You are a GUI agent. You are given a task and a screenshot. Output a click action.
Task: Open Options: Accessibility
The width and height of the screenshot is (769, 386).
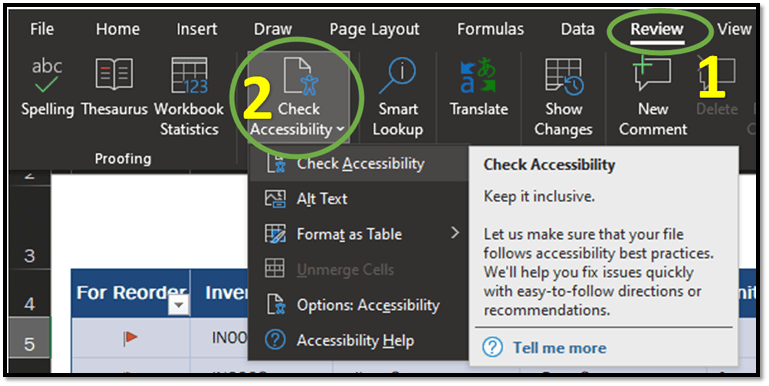359,305
